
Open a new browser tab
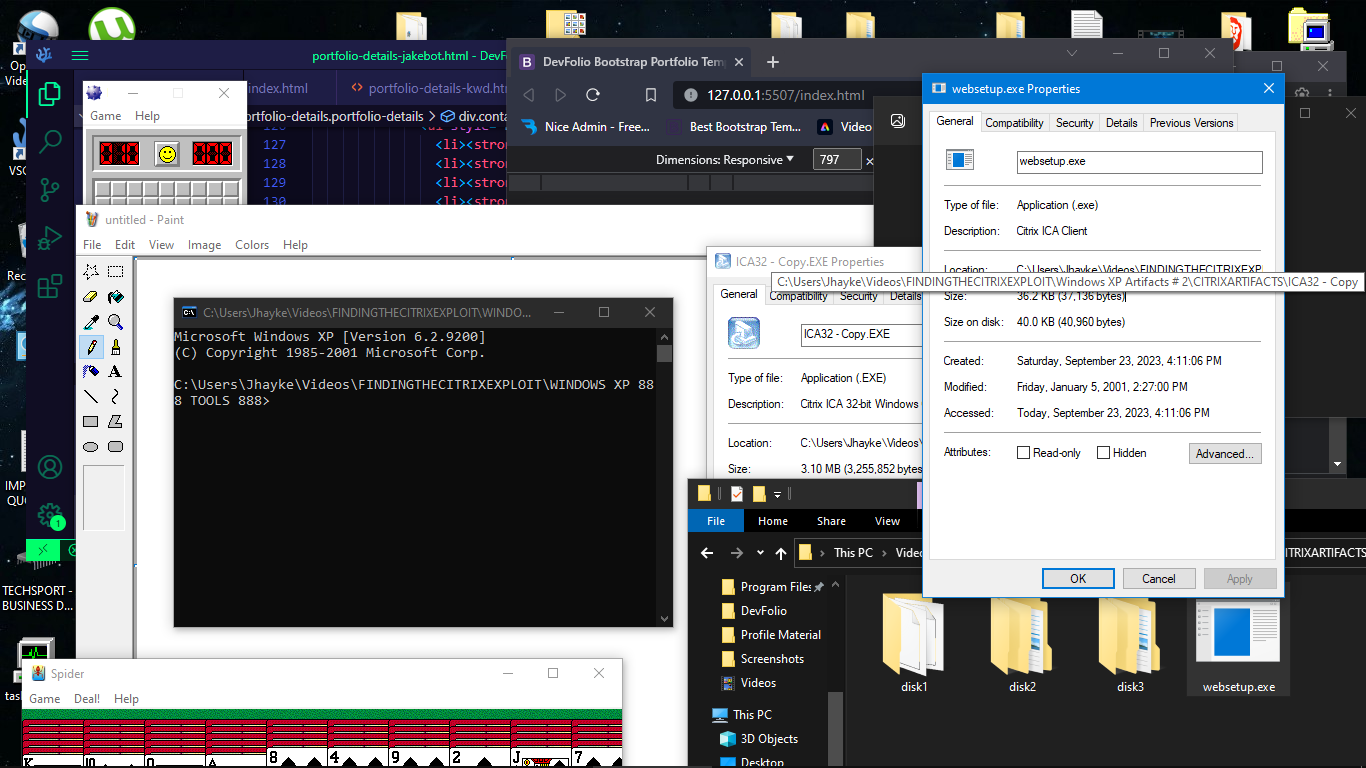click(772, 62)
